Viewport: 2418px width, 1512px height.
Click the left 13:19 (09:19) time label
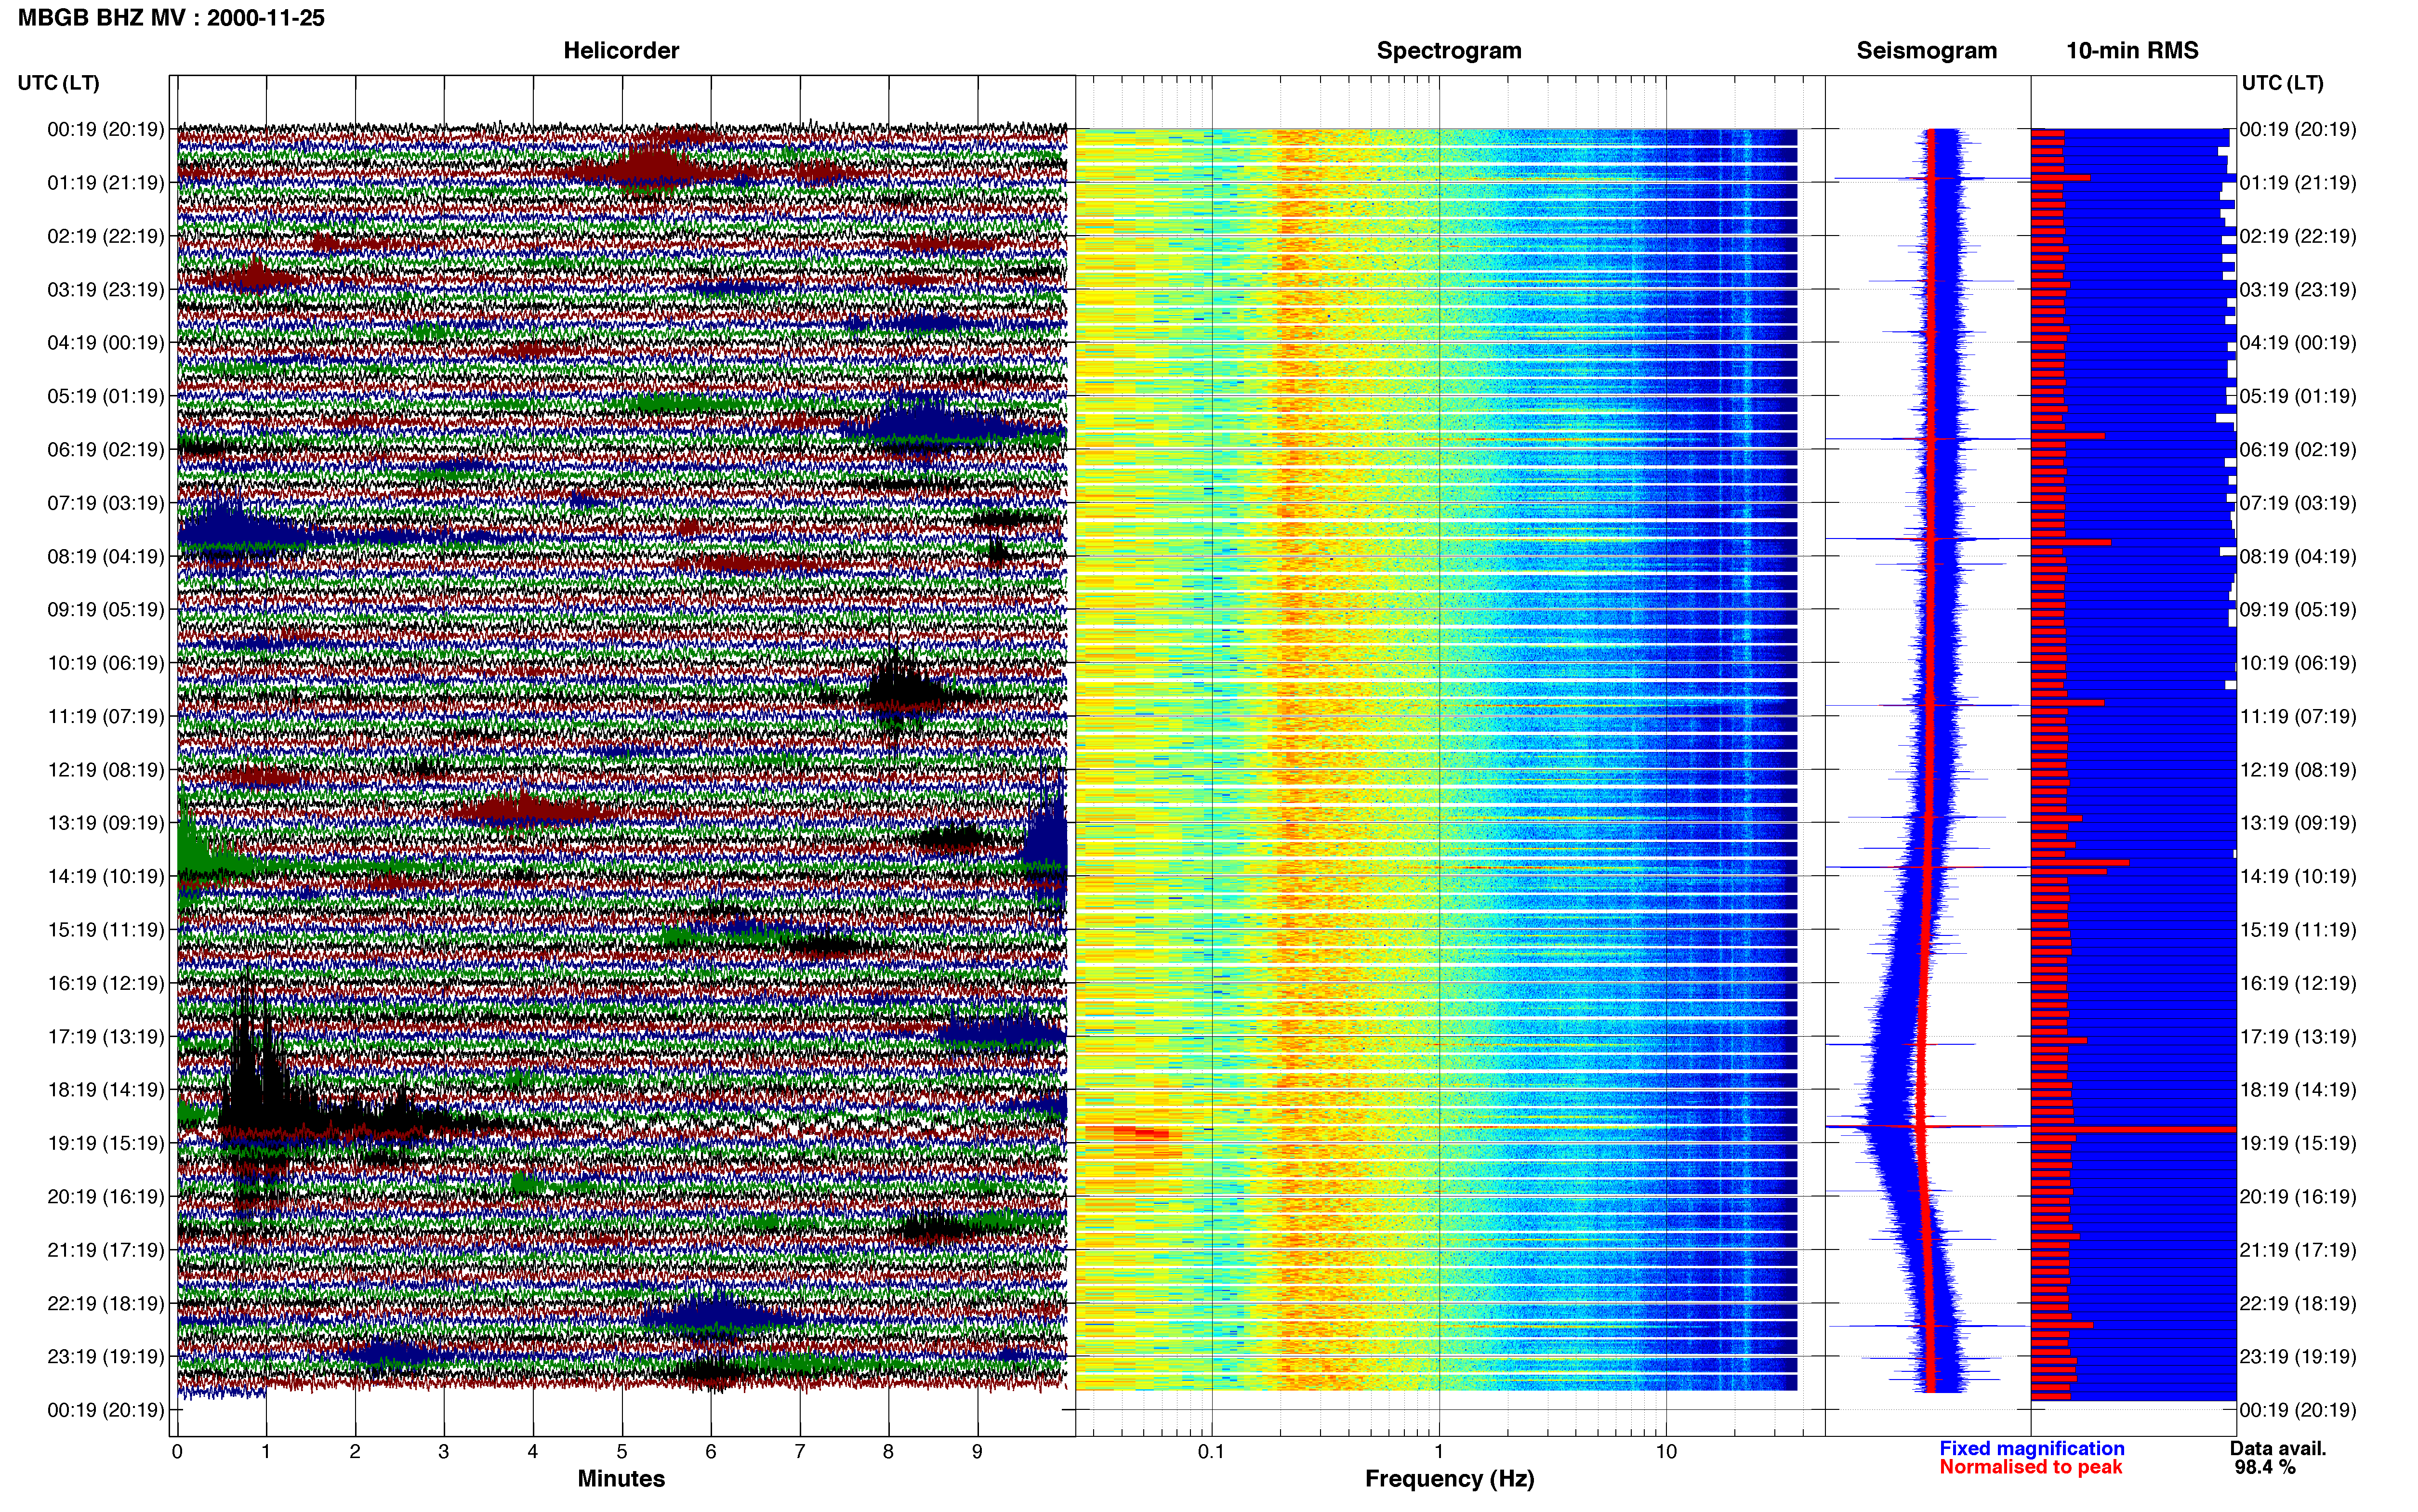pyautogui.click(x=105, y=823)
